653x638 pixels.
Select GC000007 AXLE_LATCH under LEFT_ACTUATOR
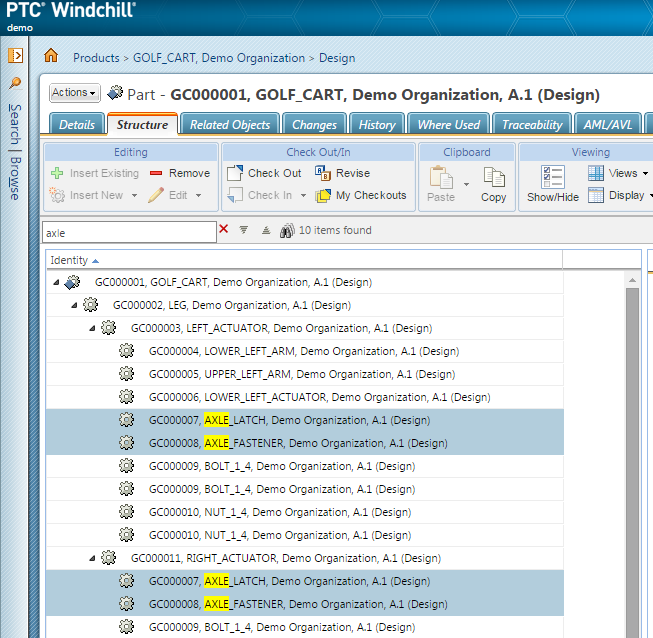[x=305, y=420]
